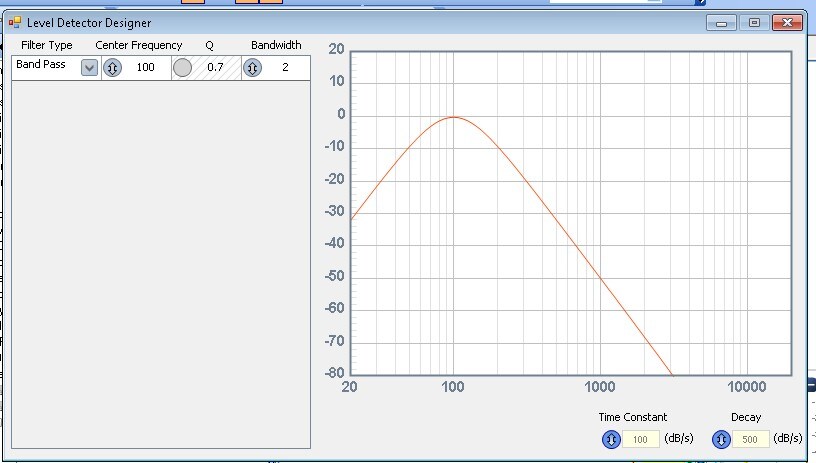Click the Q column header
The height and width of the screenshot is (463, 816).
coord(209,45)
